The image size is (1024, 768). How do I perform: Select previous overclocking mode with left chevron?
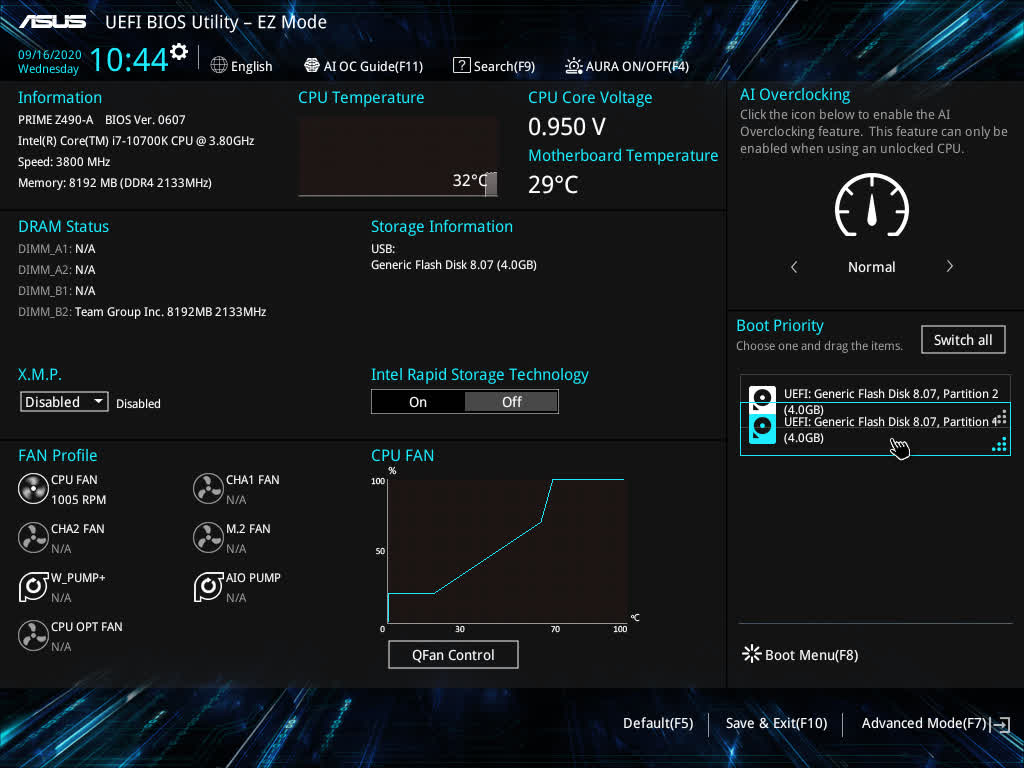(x=794, y=266)
